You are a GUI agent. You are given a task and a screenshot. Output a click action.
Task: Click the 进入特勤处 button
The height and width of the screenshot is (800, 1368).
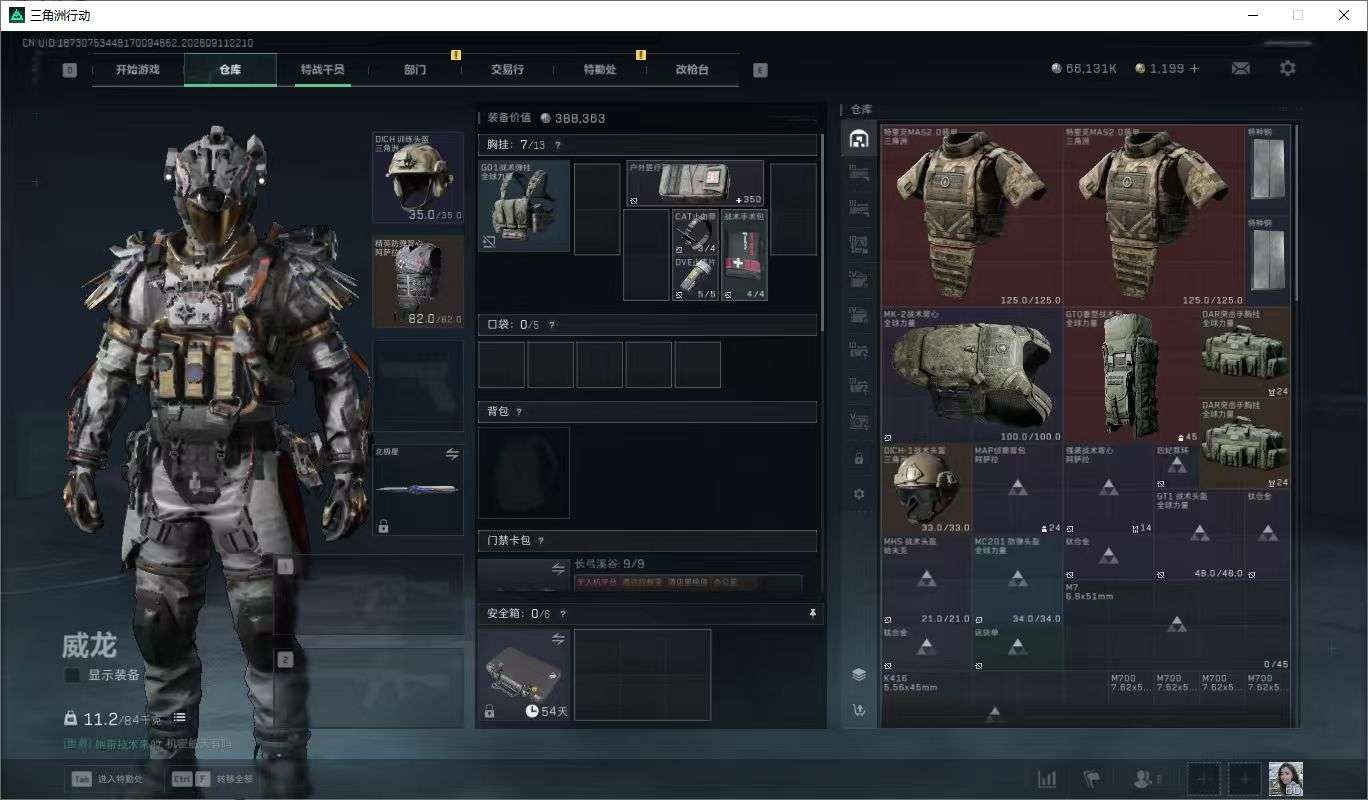coord(107,779)
